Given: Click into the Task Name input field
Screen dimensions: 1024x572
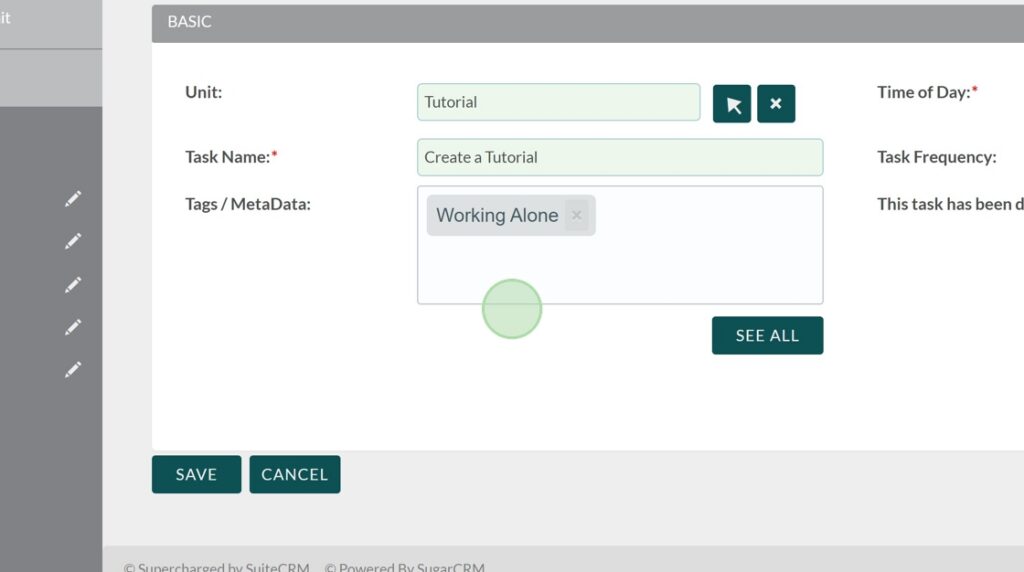Looking at the screenshot, I should tap(620, 157).
